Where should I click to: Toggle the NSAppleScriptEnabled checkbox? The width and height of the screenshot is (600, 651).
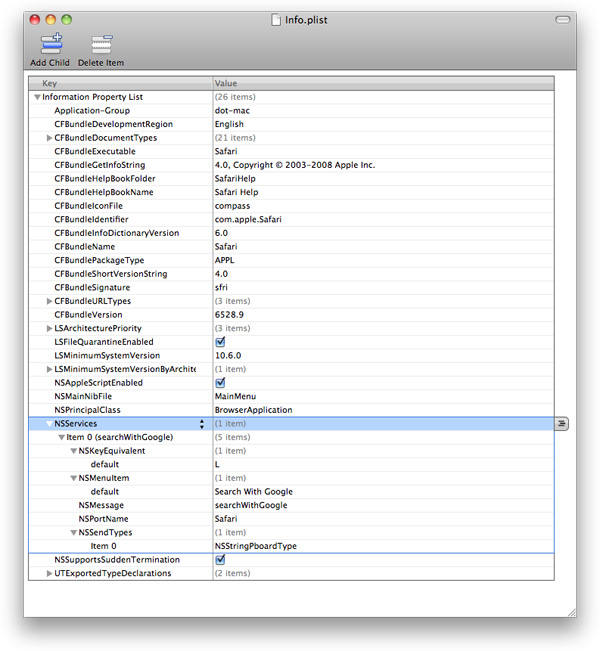220,383
